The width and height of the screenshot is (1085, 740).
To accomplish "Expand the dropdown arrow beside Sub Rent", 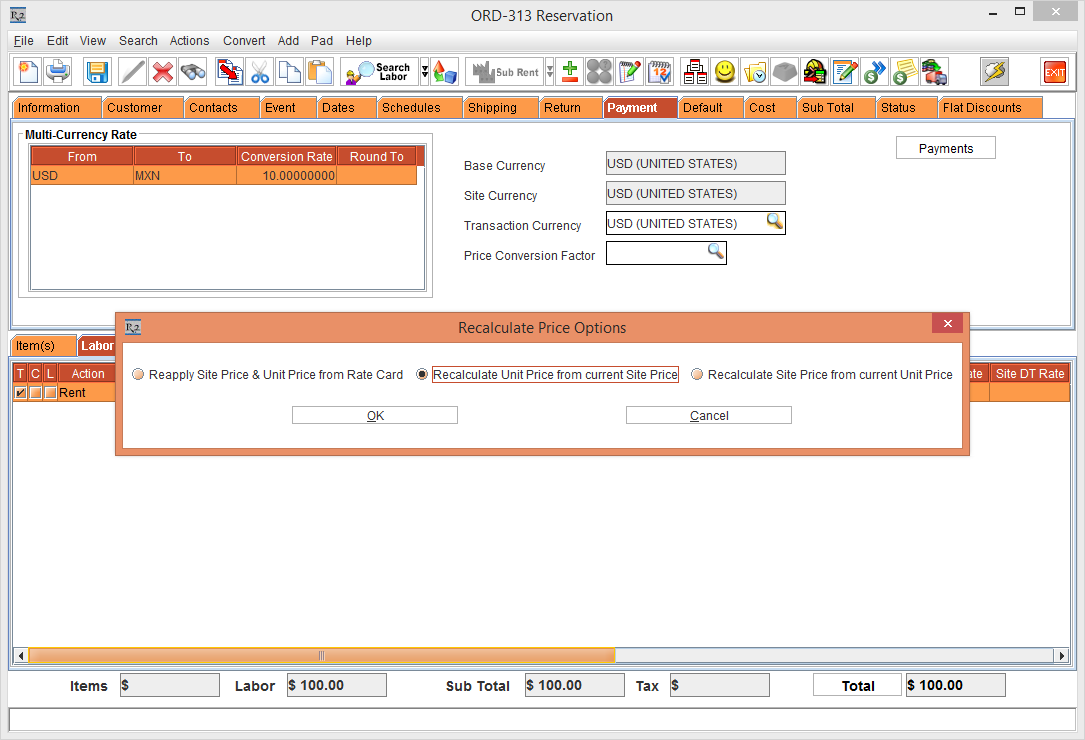I will pyautogui.click(x=549, y=72).
